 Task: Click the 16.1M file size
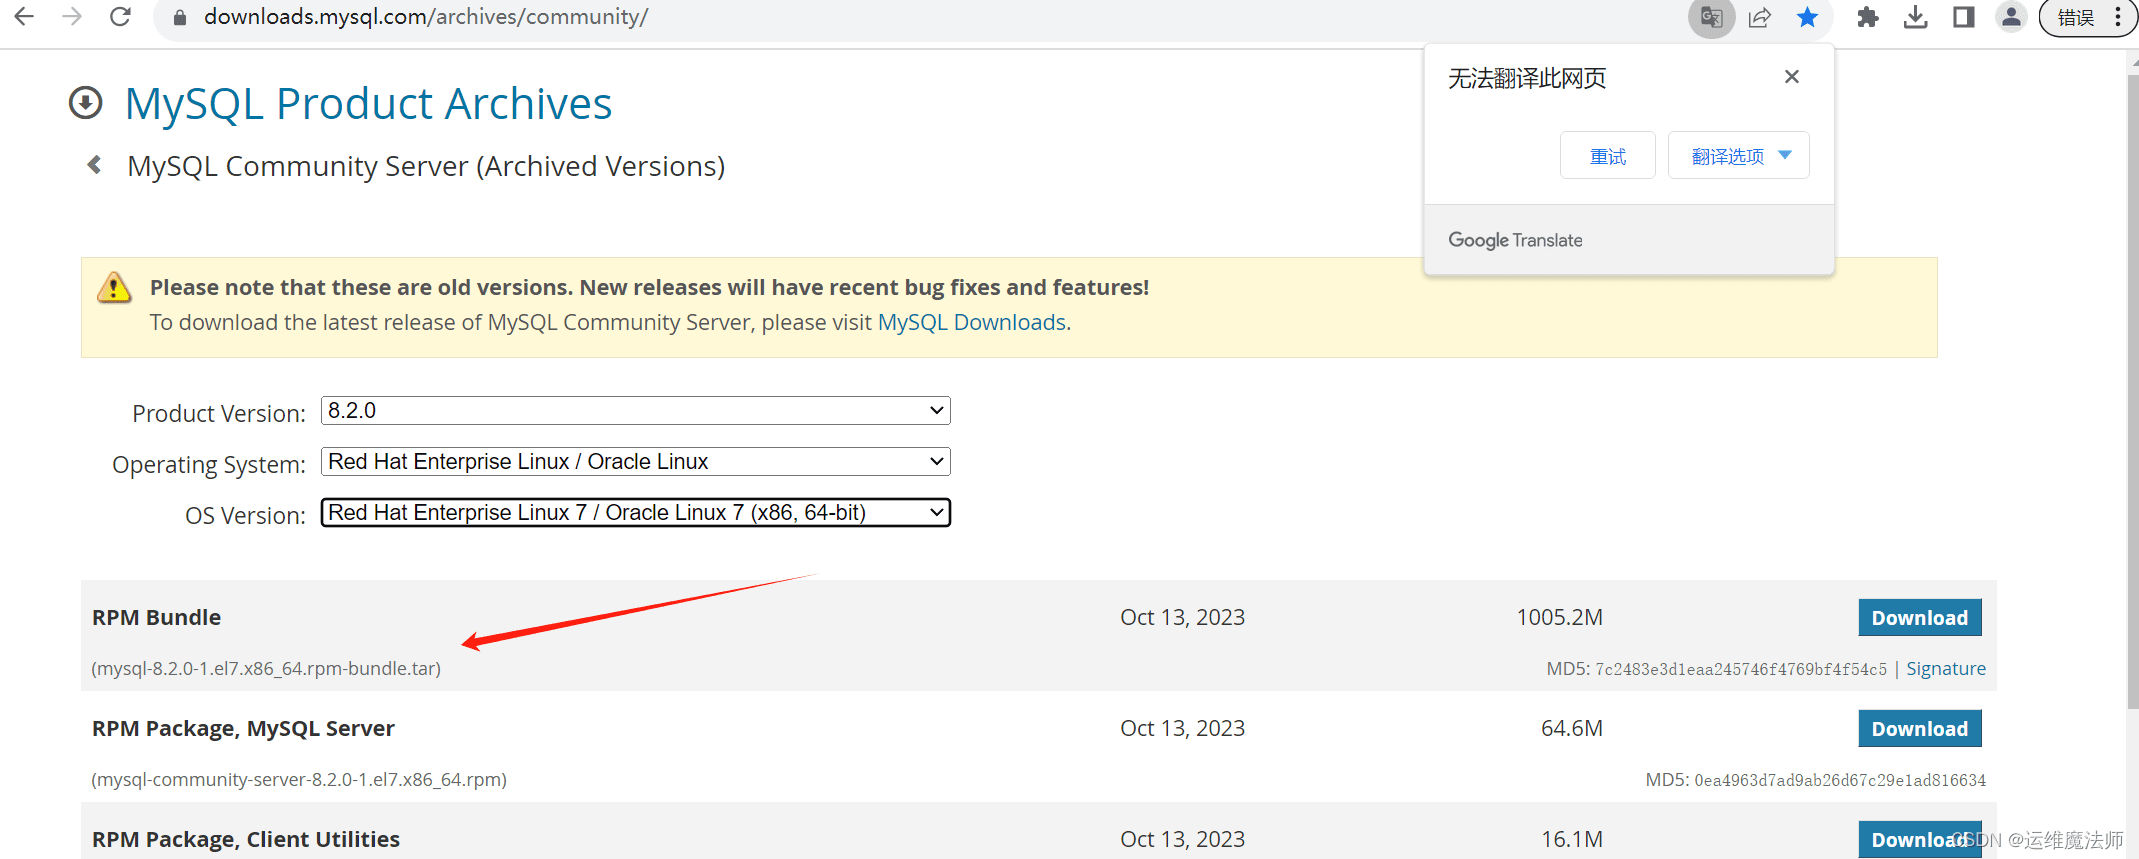coord(1572,839)
